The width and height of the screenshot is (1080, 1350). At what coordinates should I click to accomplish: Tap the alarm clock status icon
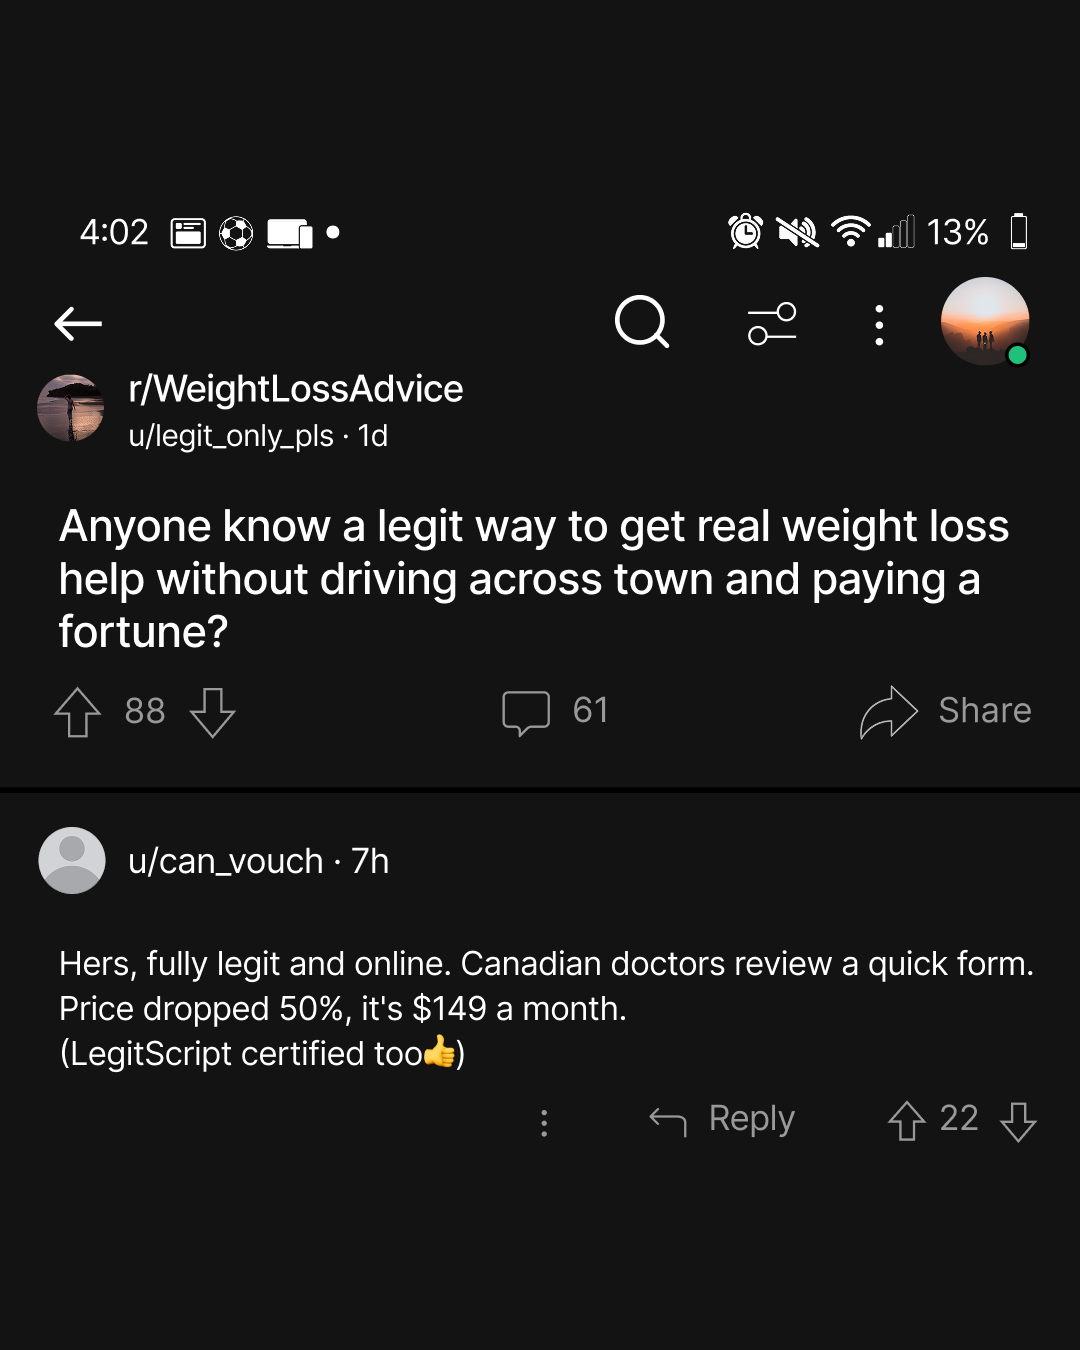point(745,232)
